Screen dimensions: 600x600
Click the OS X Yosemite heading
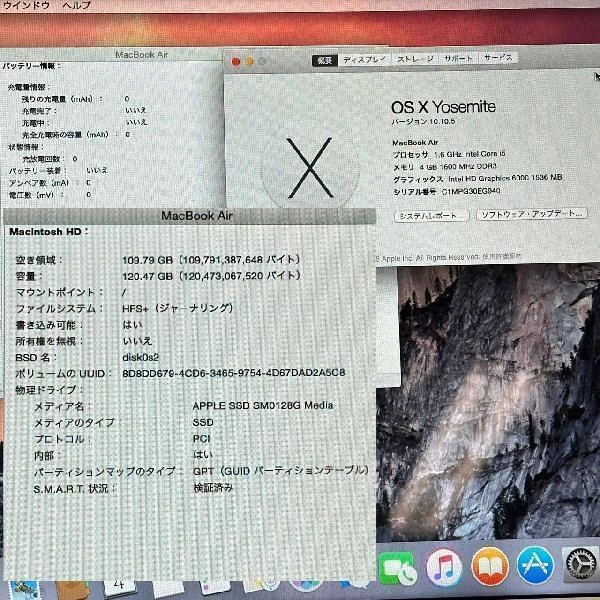(443, 107)
